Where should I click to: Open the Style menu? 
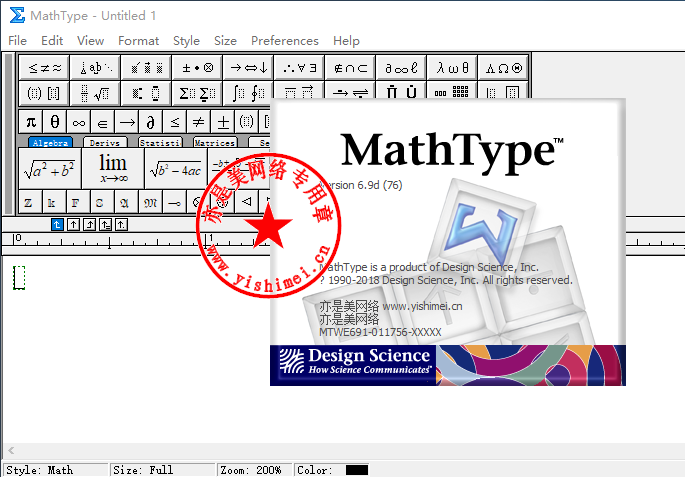tap(187, 41)
